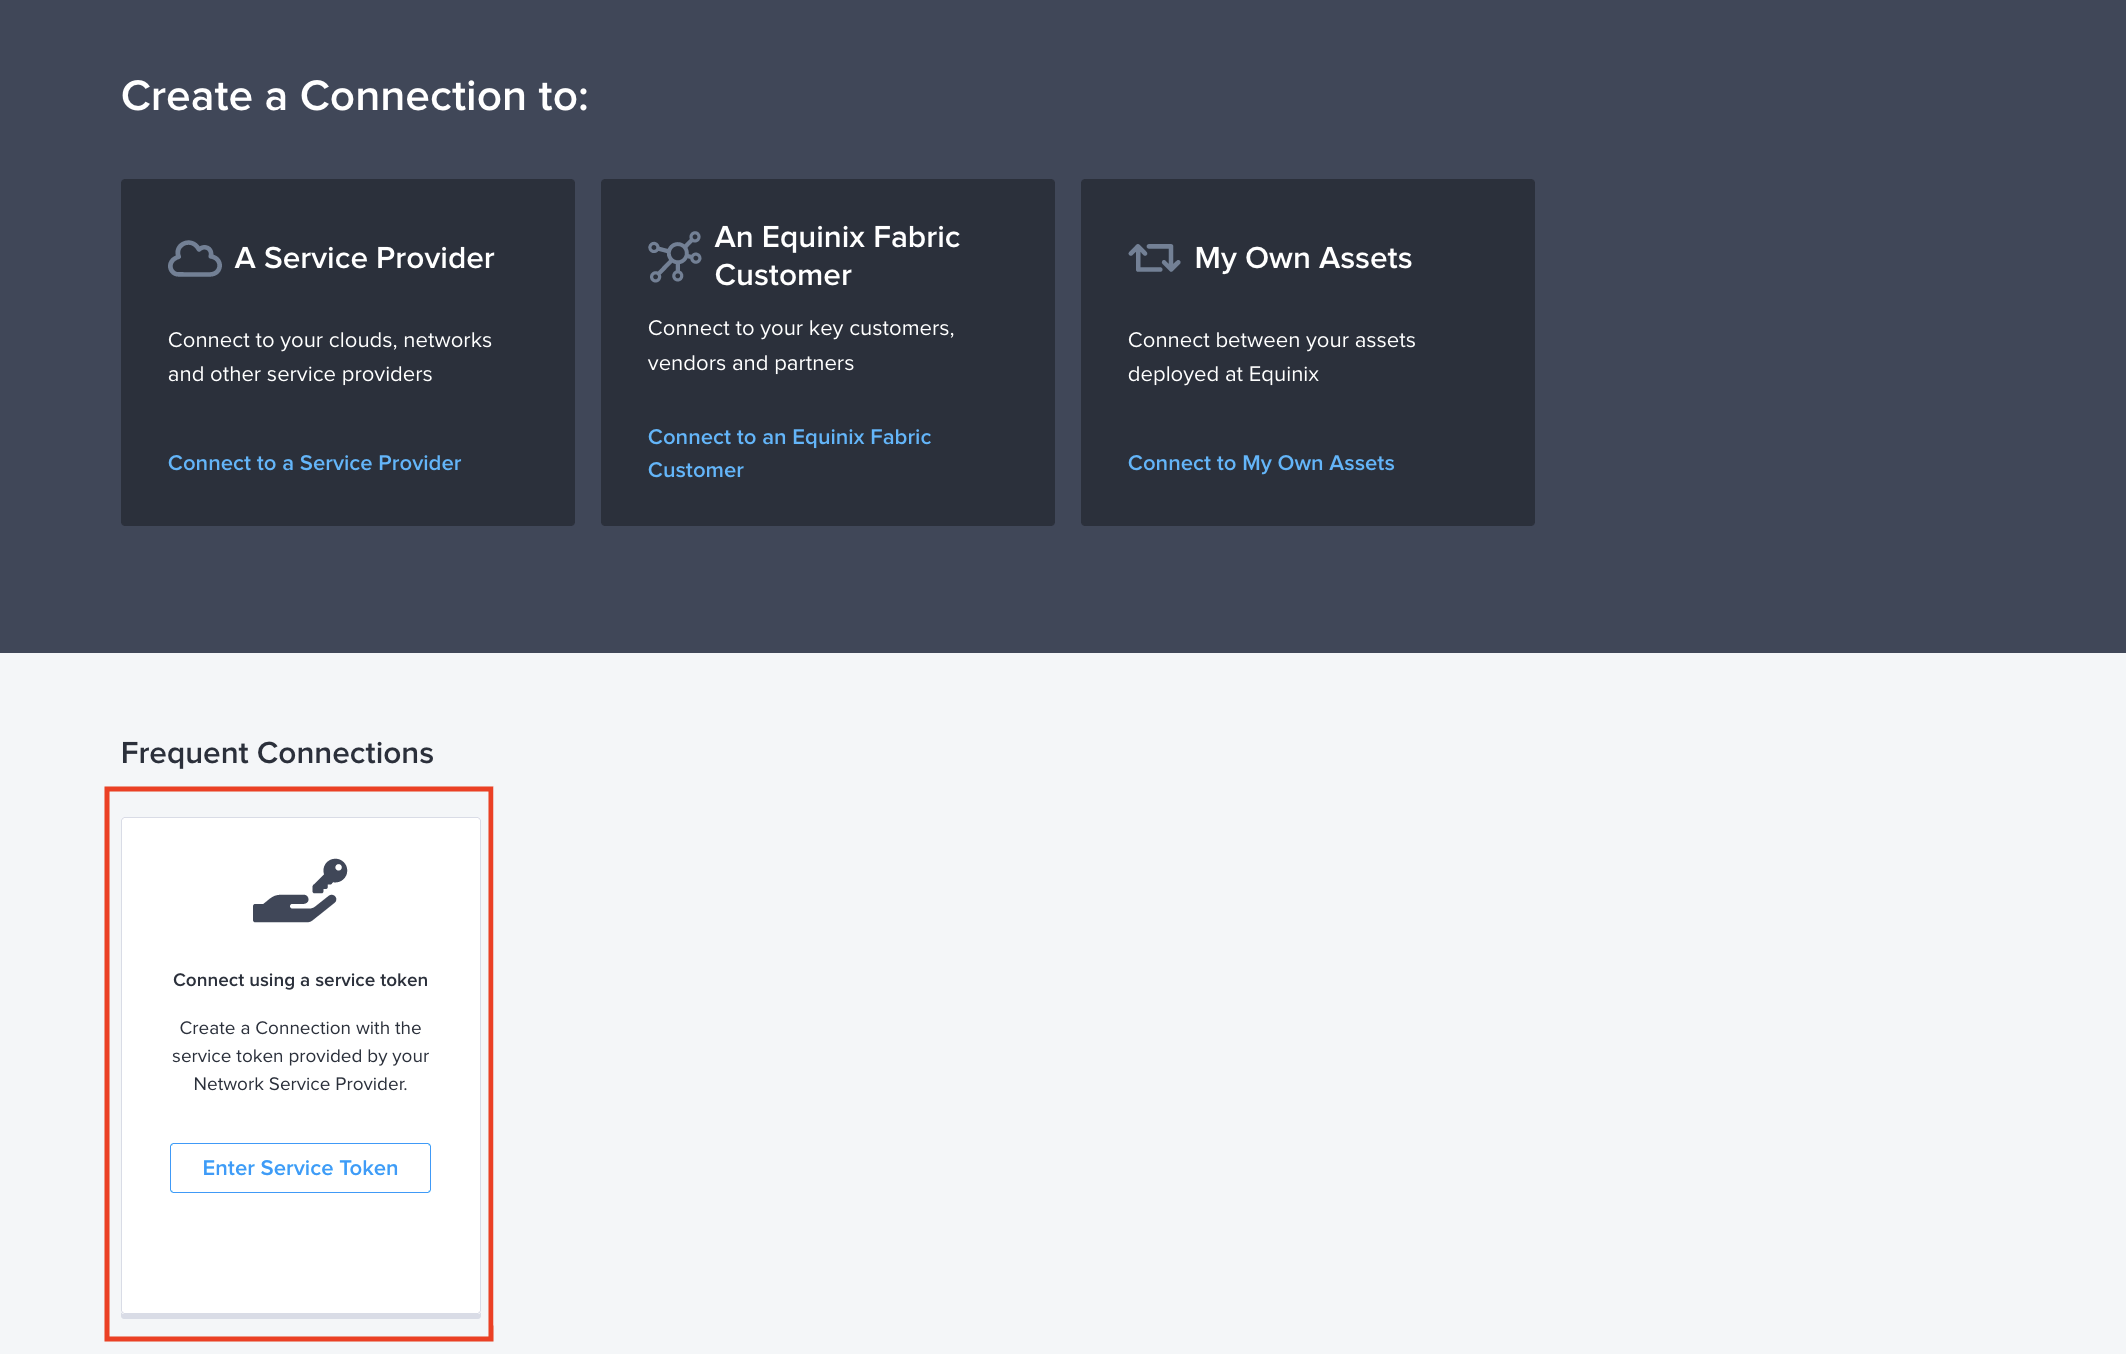Select the A Service Provider card heading

(x=364, y=258)
